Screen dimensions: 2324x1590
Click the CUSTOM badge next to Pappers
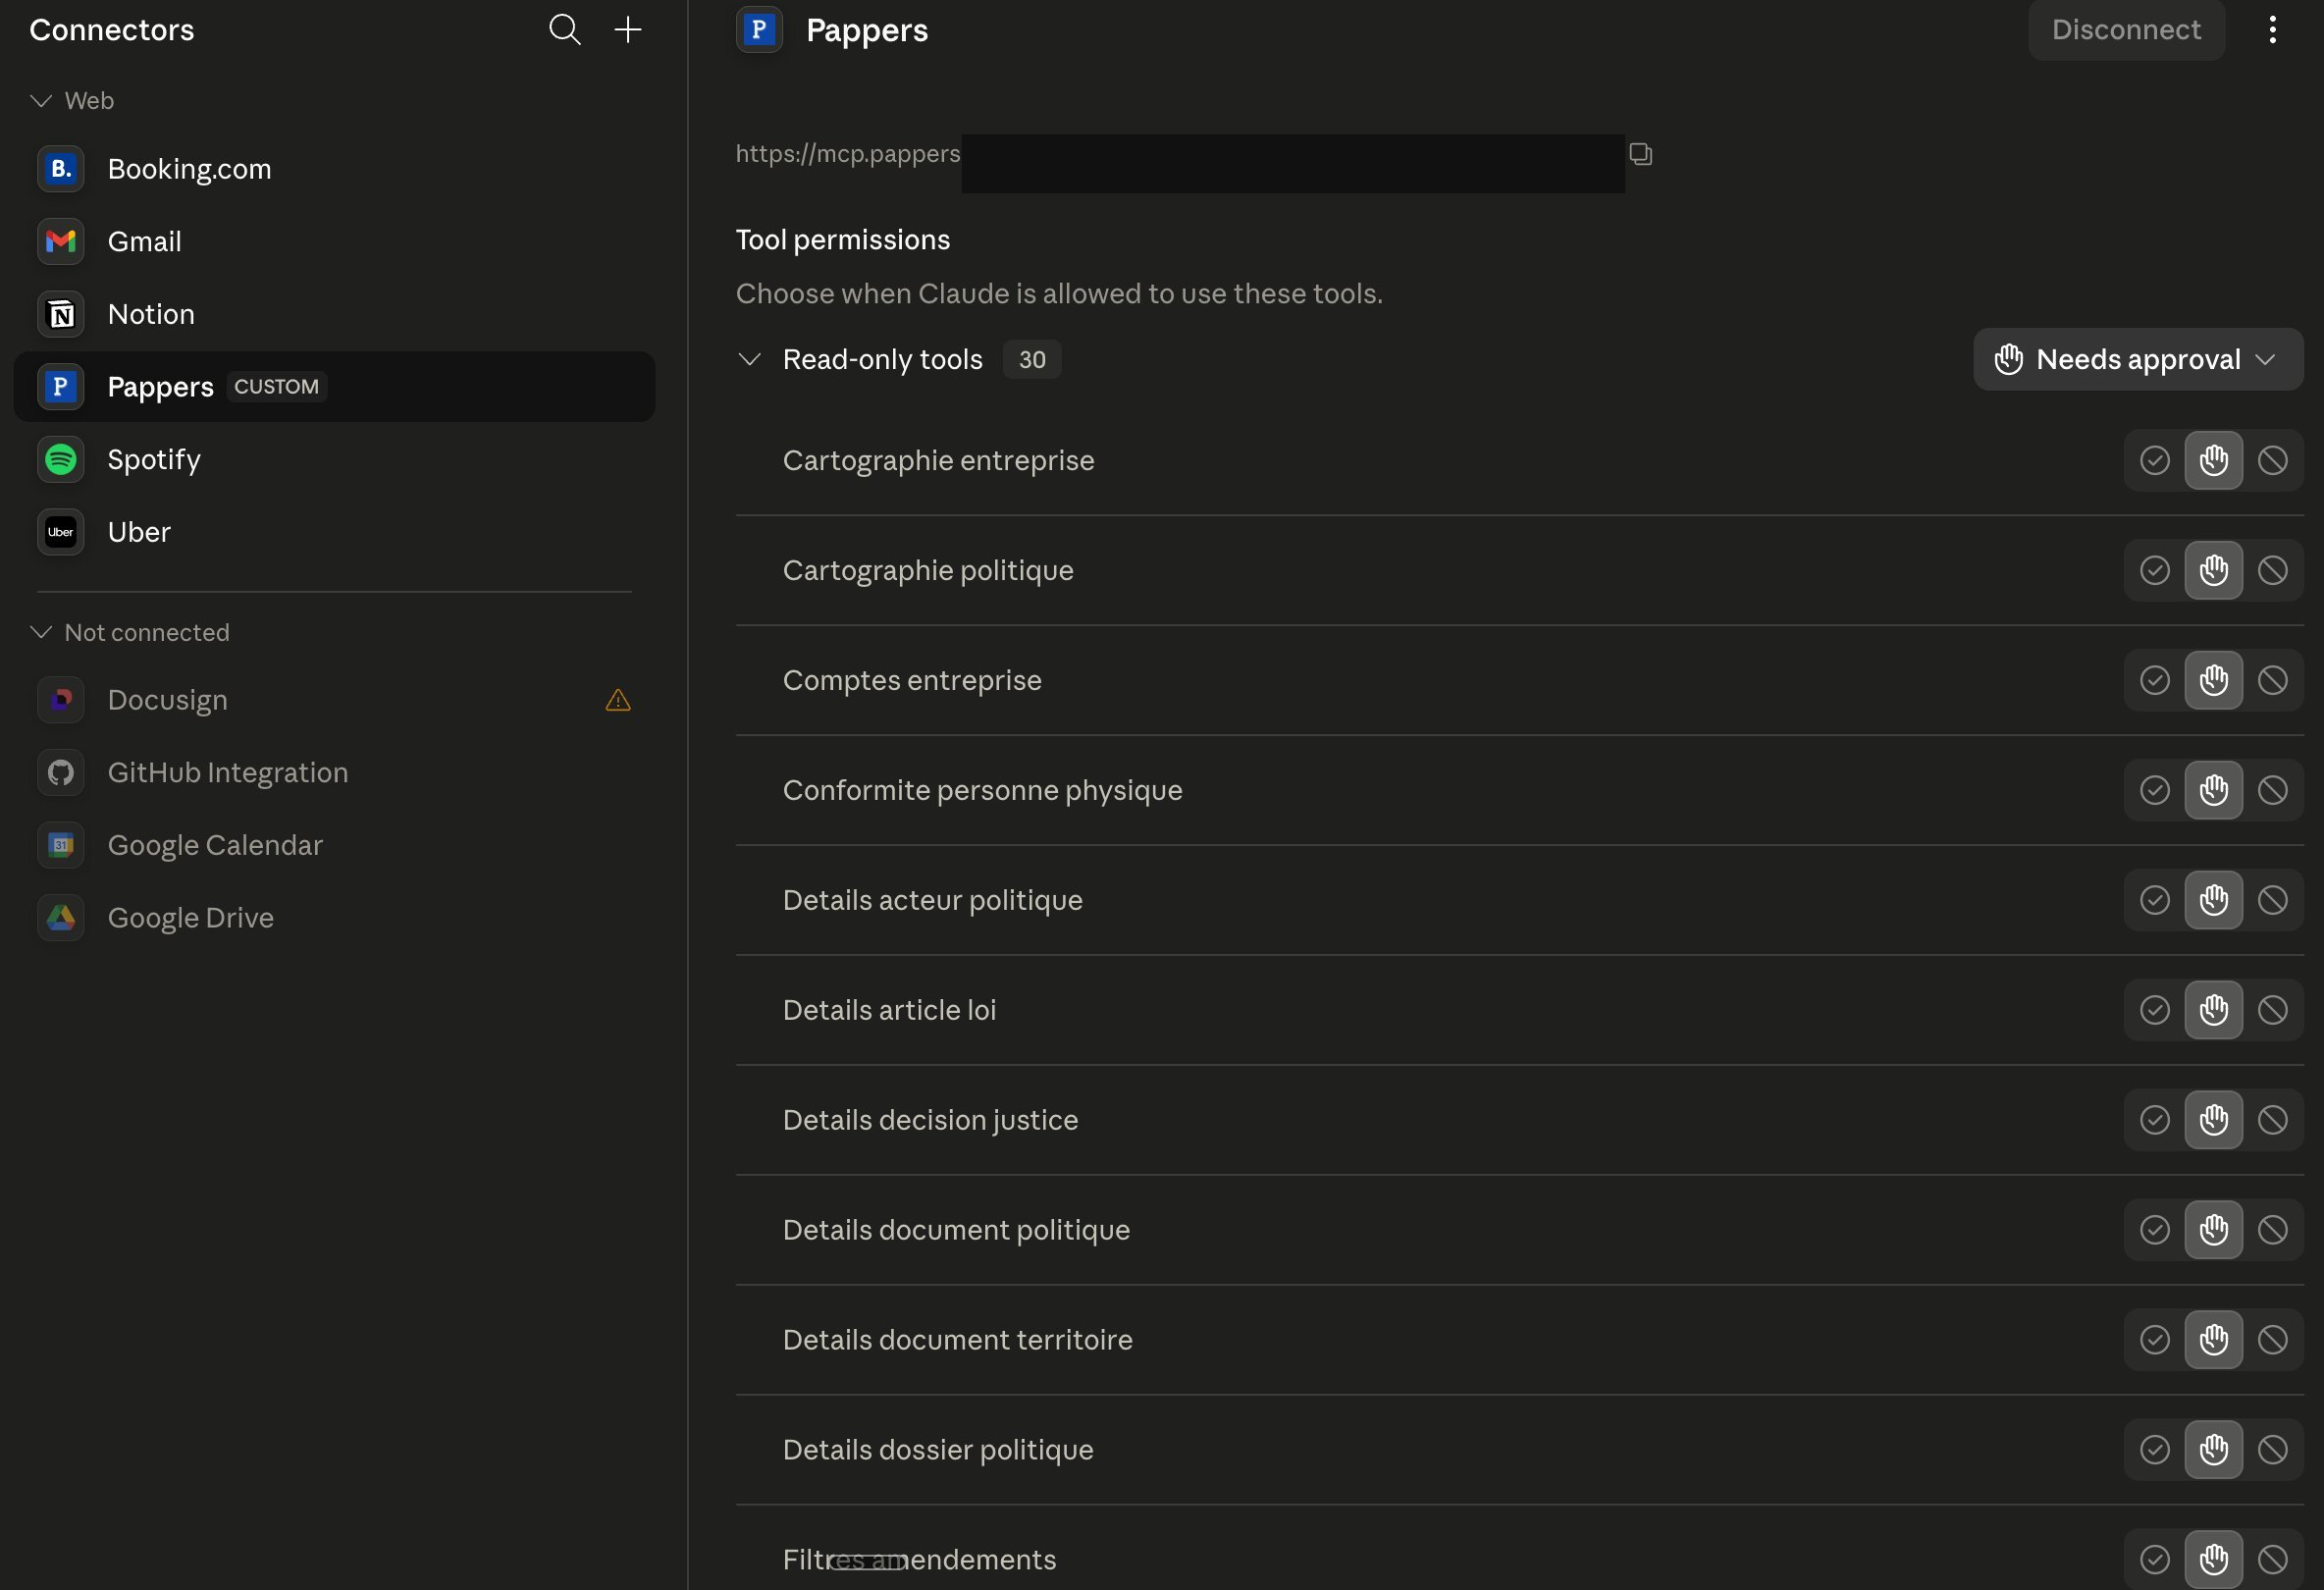click(276, 386)
